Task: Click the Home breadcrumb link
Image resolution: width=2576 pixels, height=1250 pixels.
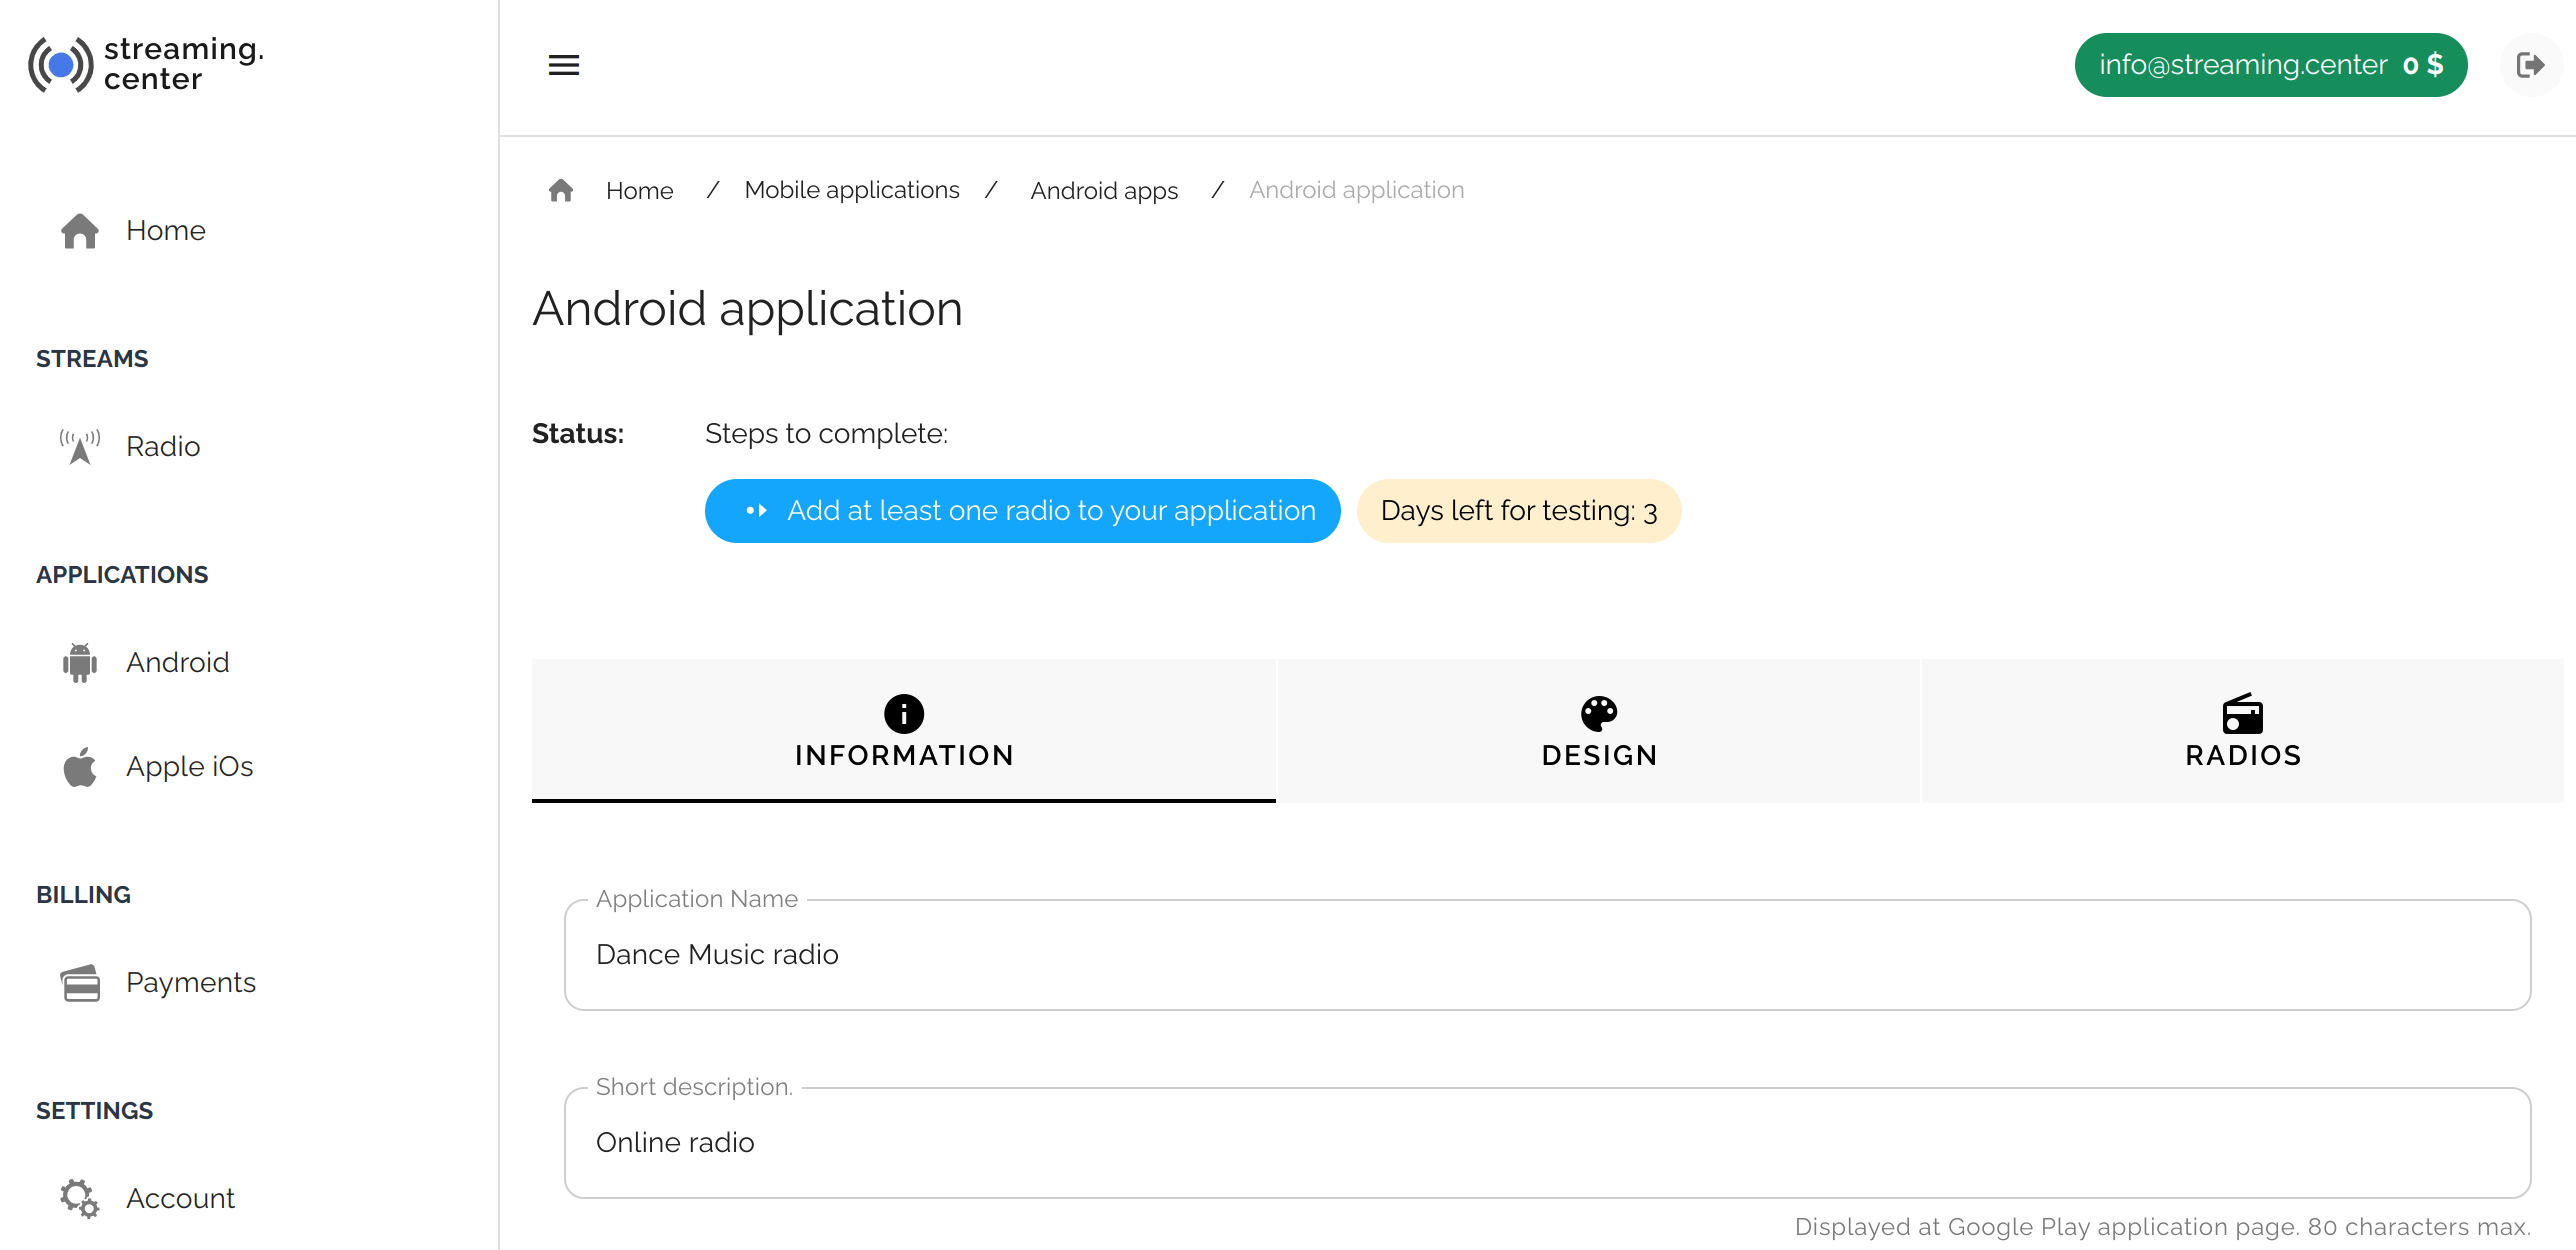Action: [x=640, y=190]
